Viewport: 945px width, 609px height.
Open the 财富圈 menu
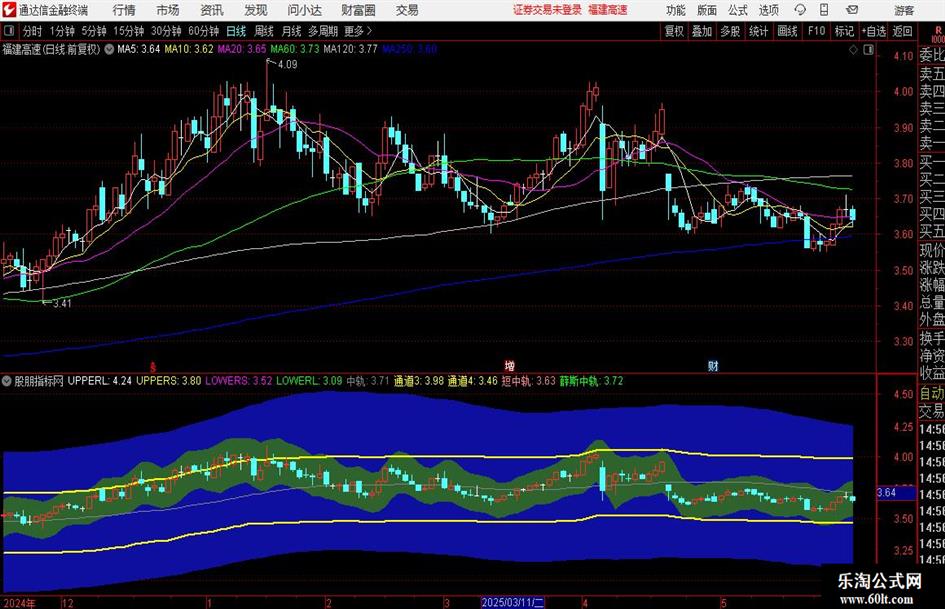pos(358,10)
